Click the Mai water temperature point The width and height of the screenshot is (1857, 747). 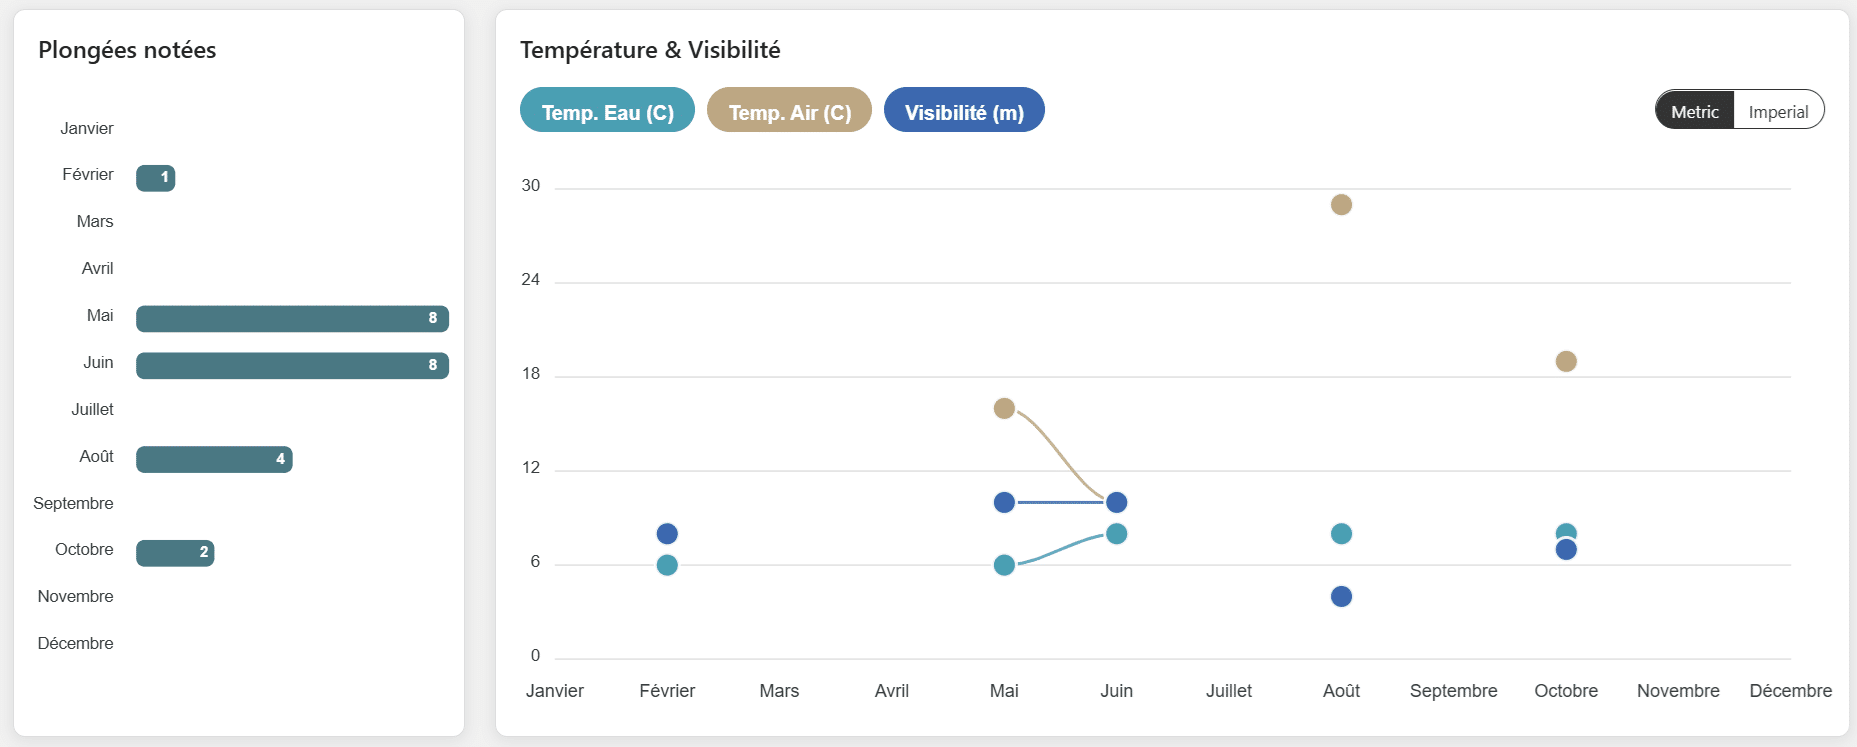pos(1004,565)
